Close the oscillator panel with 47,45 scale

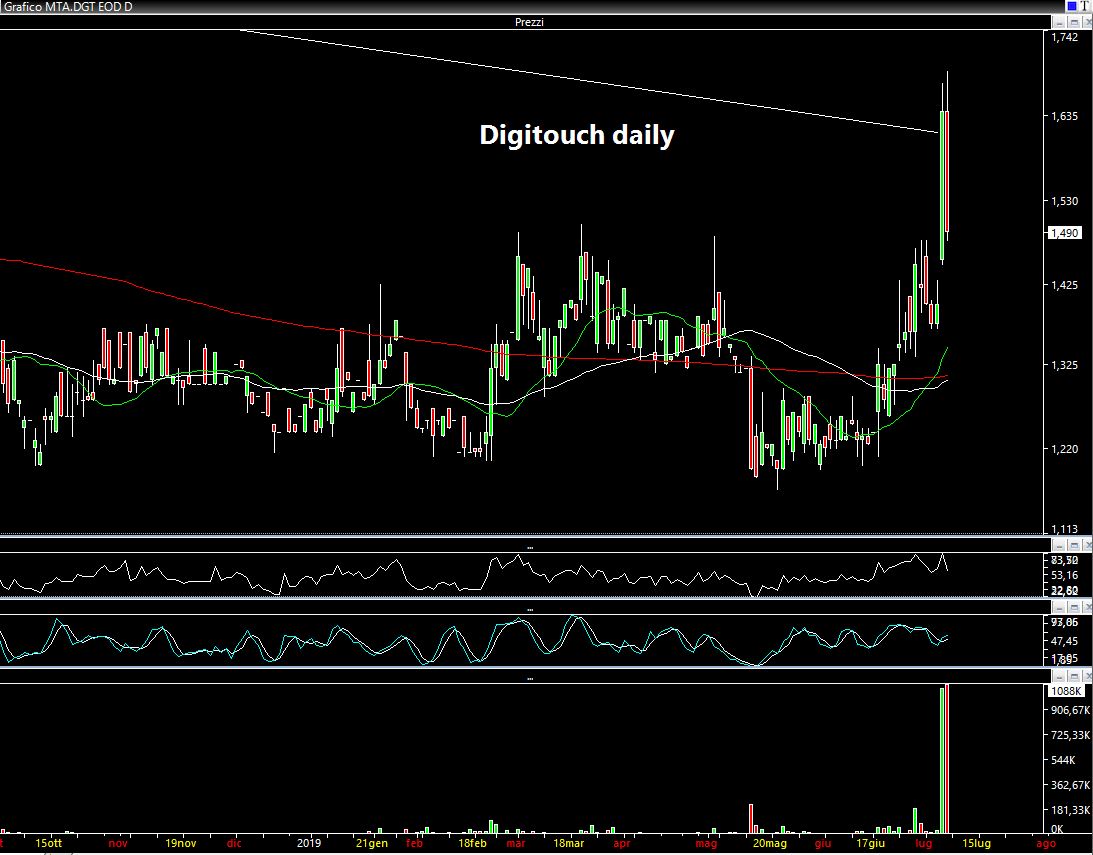1086,607
